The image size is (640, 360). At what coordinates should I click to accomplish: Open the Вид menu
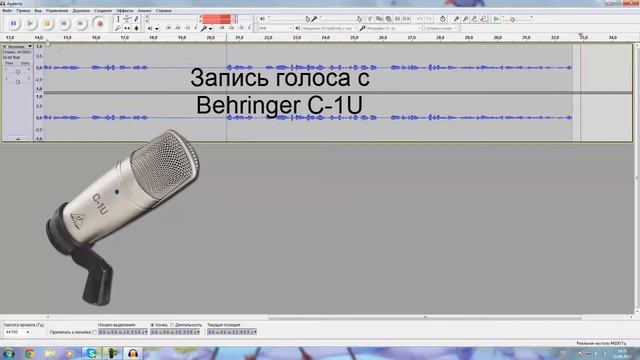click(x=38, y=11)
